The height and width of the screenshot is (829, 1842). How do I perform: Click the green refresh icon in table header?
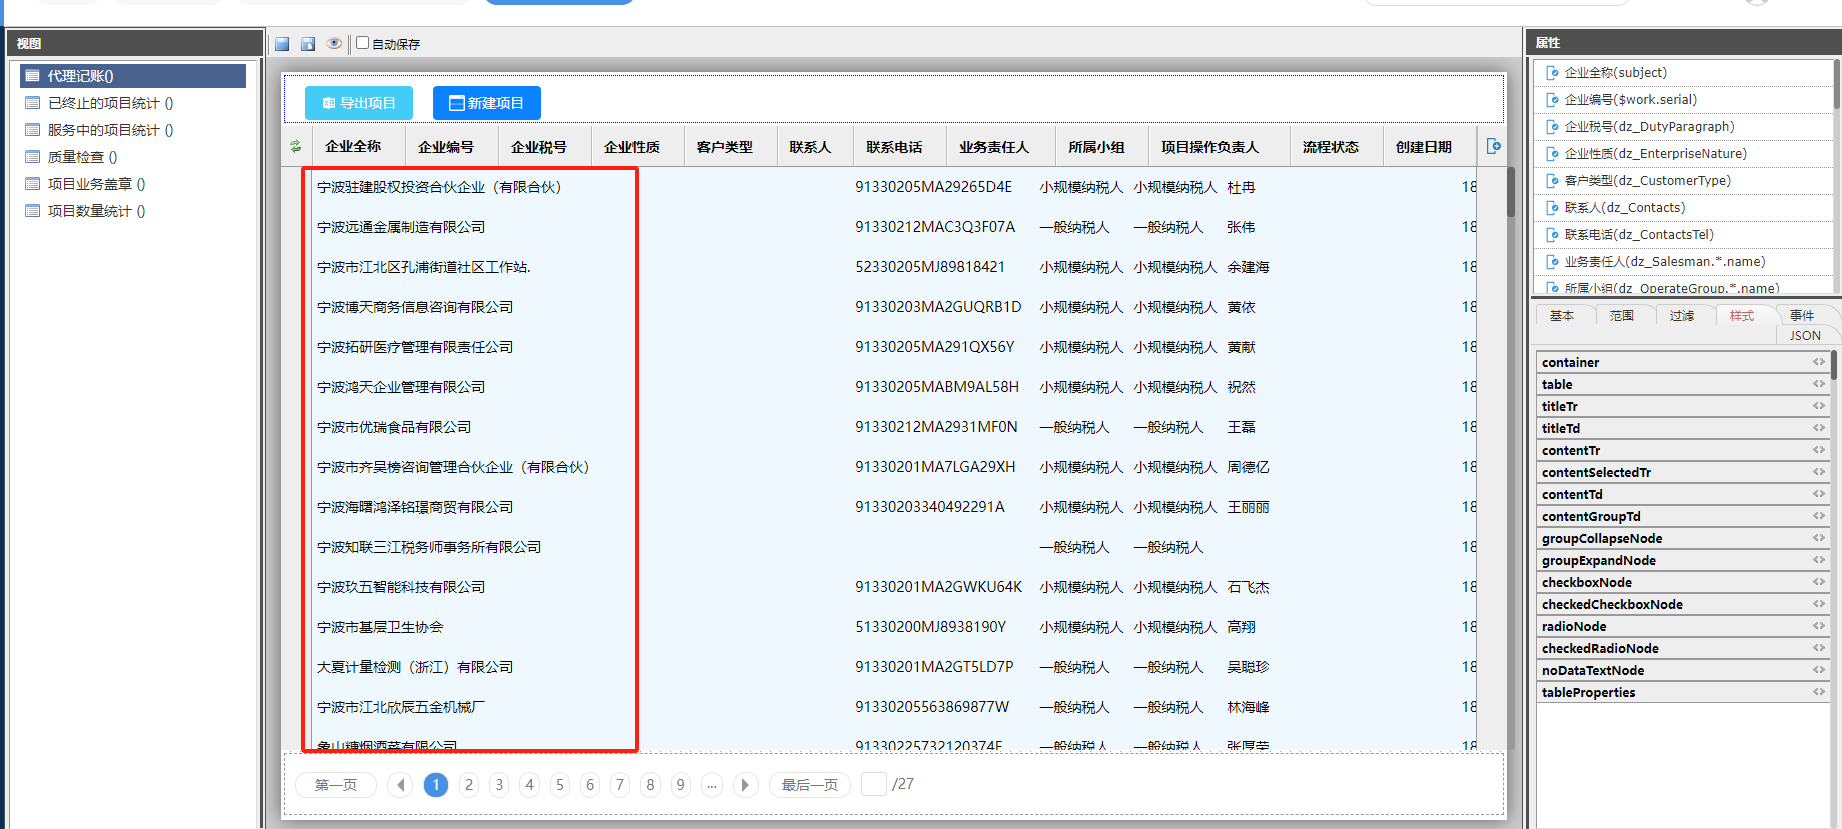[x=295, y=147]
